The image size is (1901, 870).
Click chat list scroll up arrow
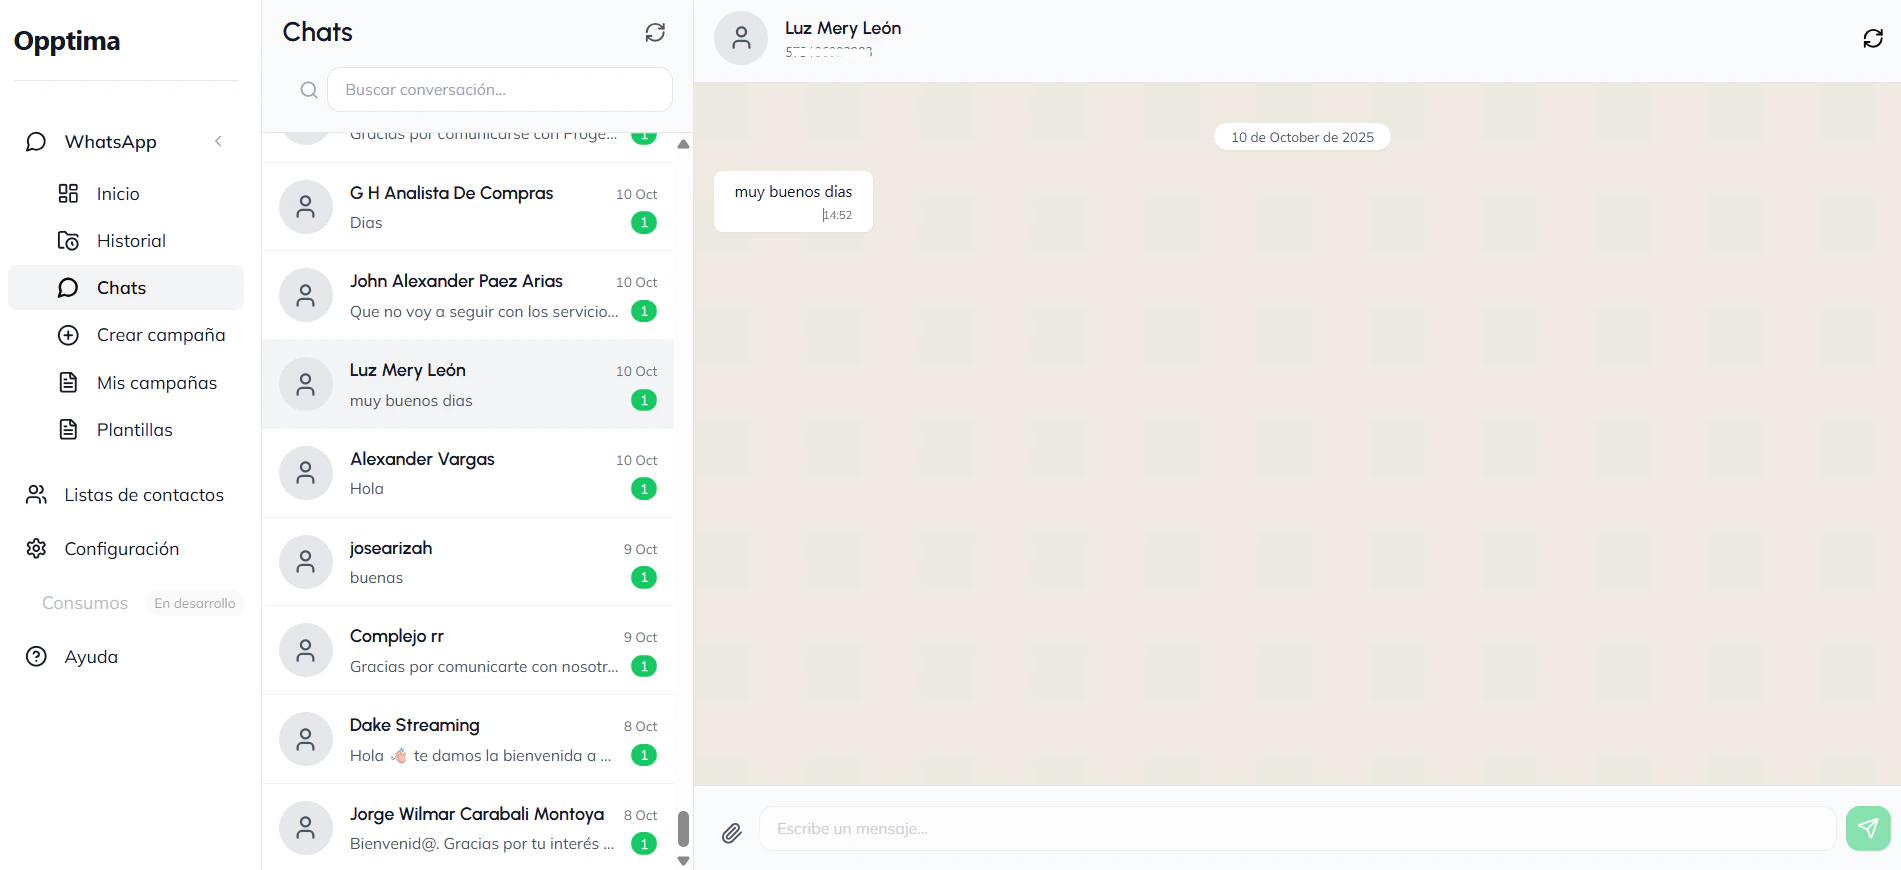tap(684, 144)
